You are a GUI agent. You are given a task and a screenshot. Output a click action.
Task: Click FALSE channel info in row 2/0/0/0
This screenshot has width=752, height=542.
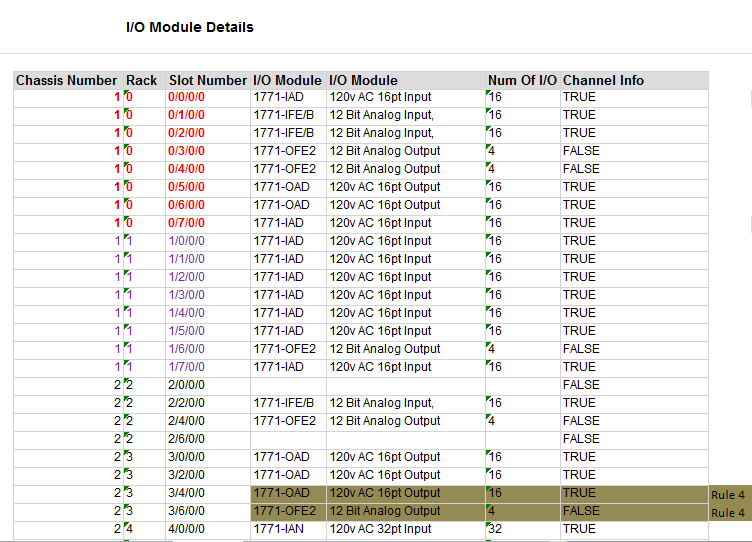point(634,385)
